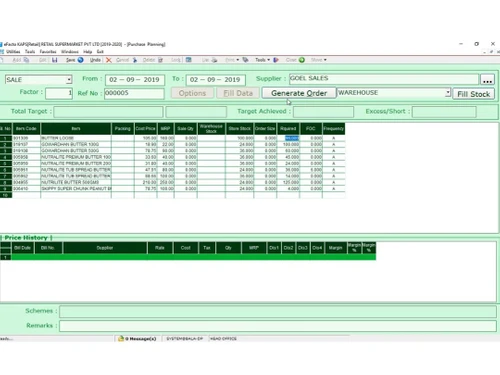The width and height of the screenshot is (500, 375).
Task: Click the Options button
Action: point(192,93)
